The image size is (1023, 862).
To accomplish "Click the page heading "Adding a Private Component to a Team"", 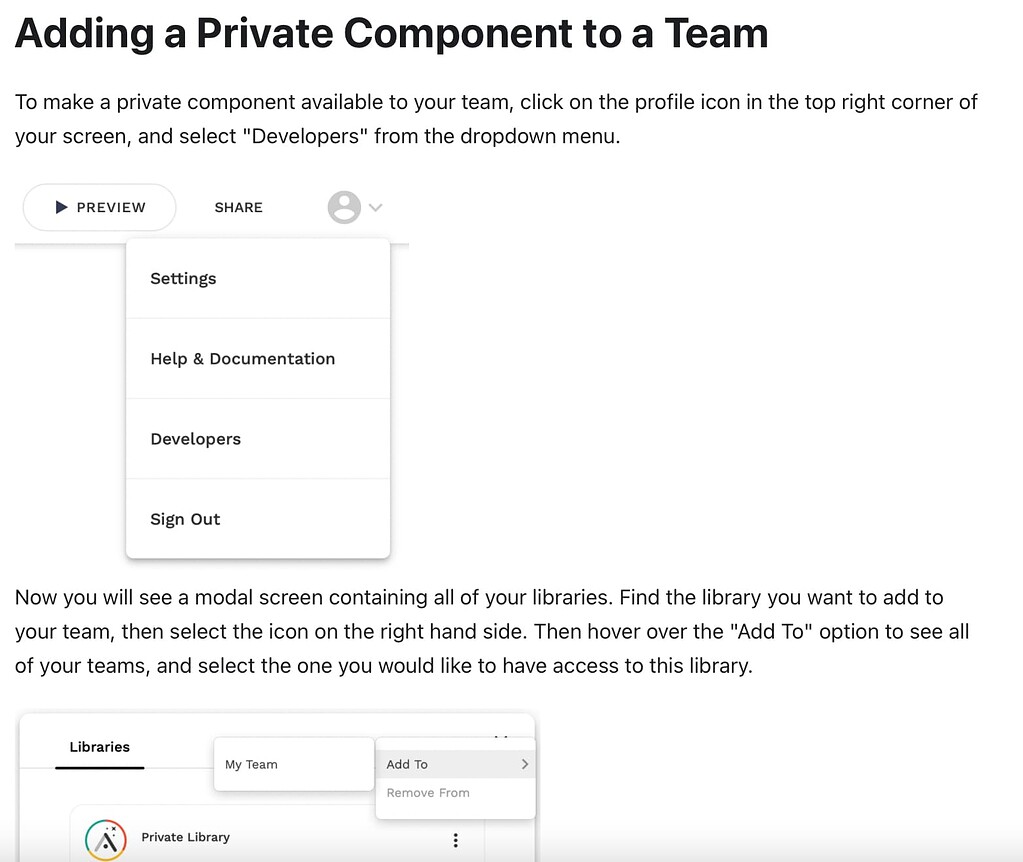I will pos(391,33).
